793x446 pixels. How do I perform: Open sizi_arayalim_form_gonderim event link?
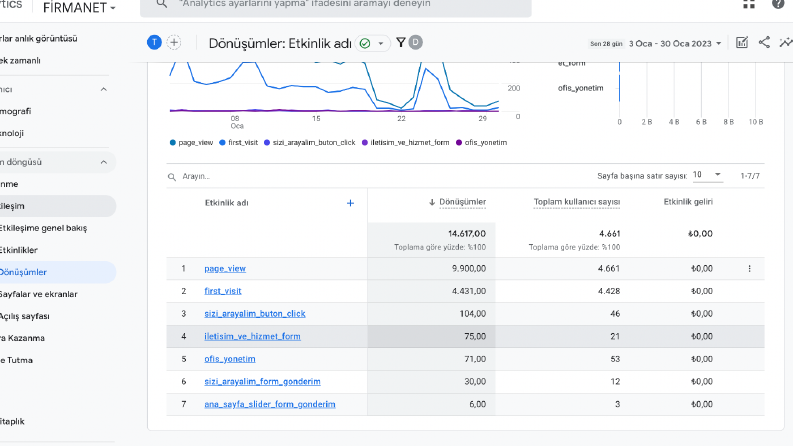[262, 382]
